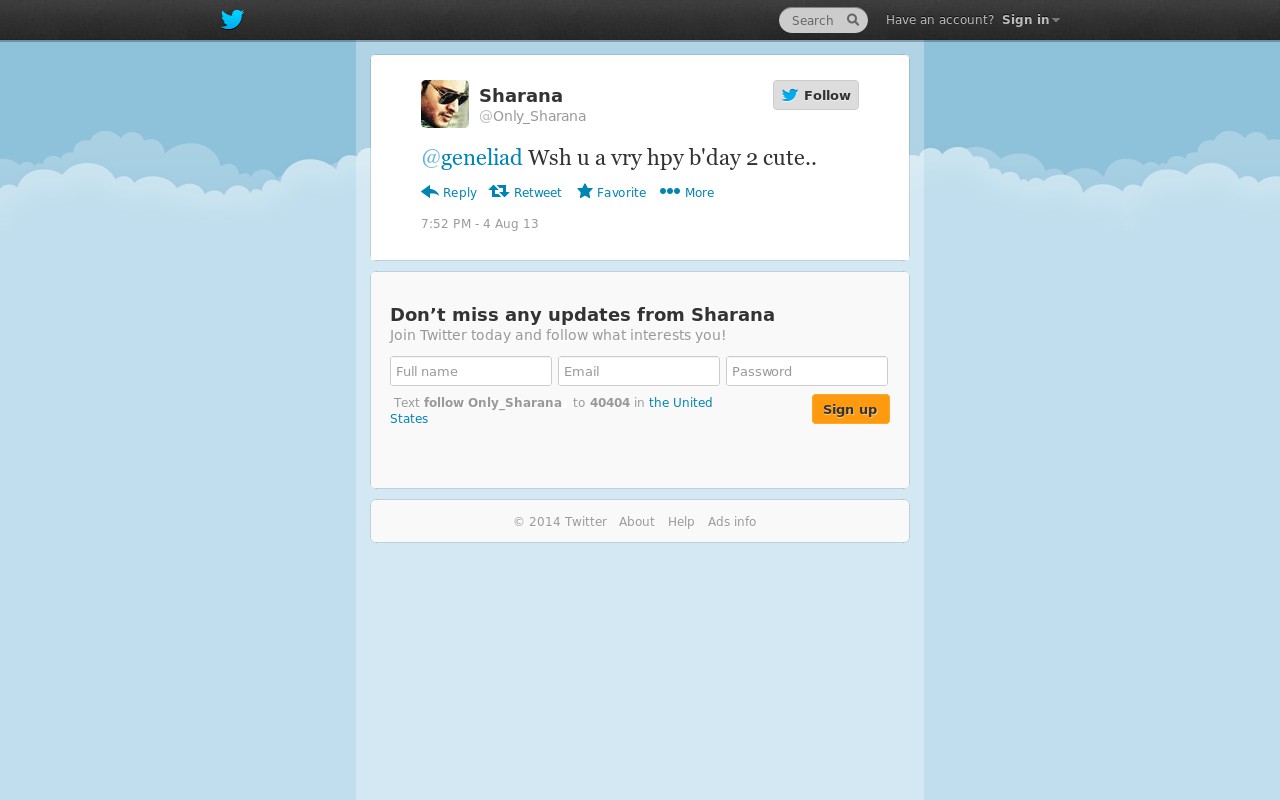Open the Ads info footer link
The image size is (1280, 800).
tap(732, 522)
